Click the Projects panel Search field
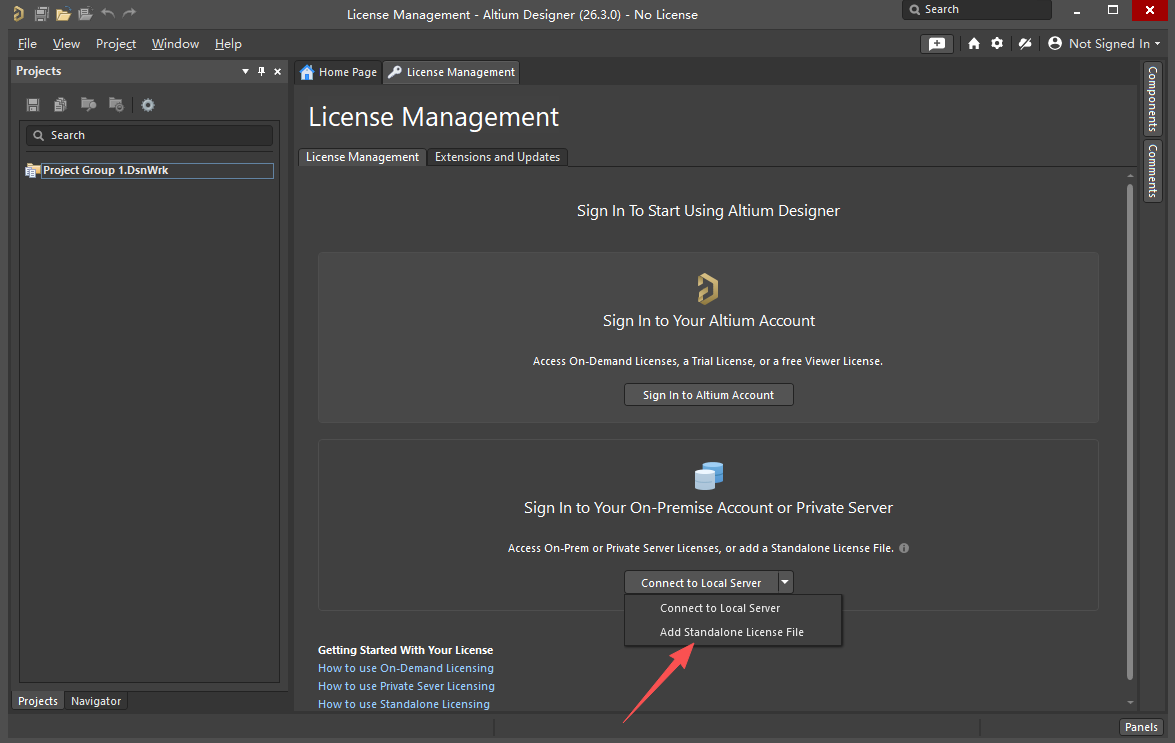The width and height of the screenshot is (1175, 743). (149, 136)
